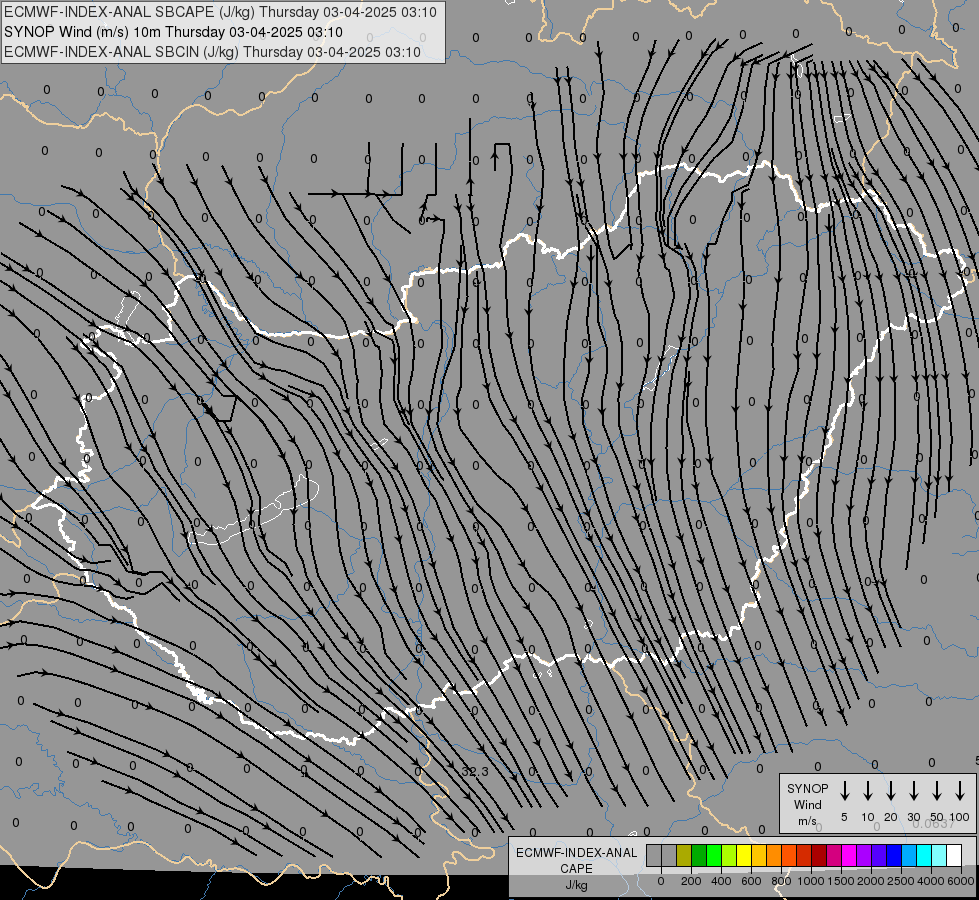This screenshot has height=900, width=979.
Task: Click the SBCAPE title line in the header
Action: [x=220, y=12]
